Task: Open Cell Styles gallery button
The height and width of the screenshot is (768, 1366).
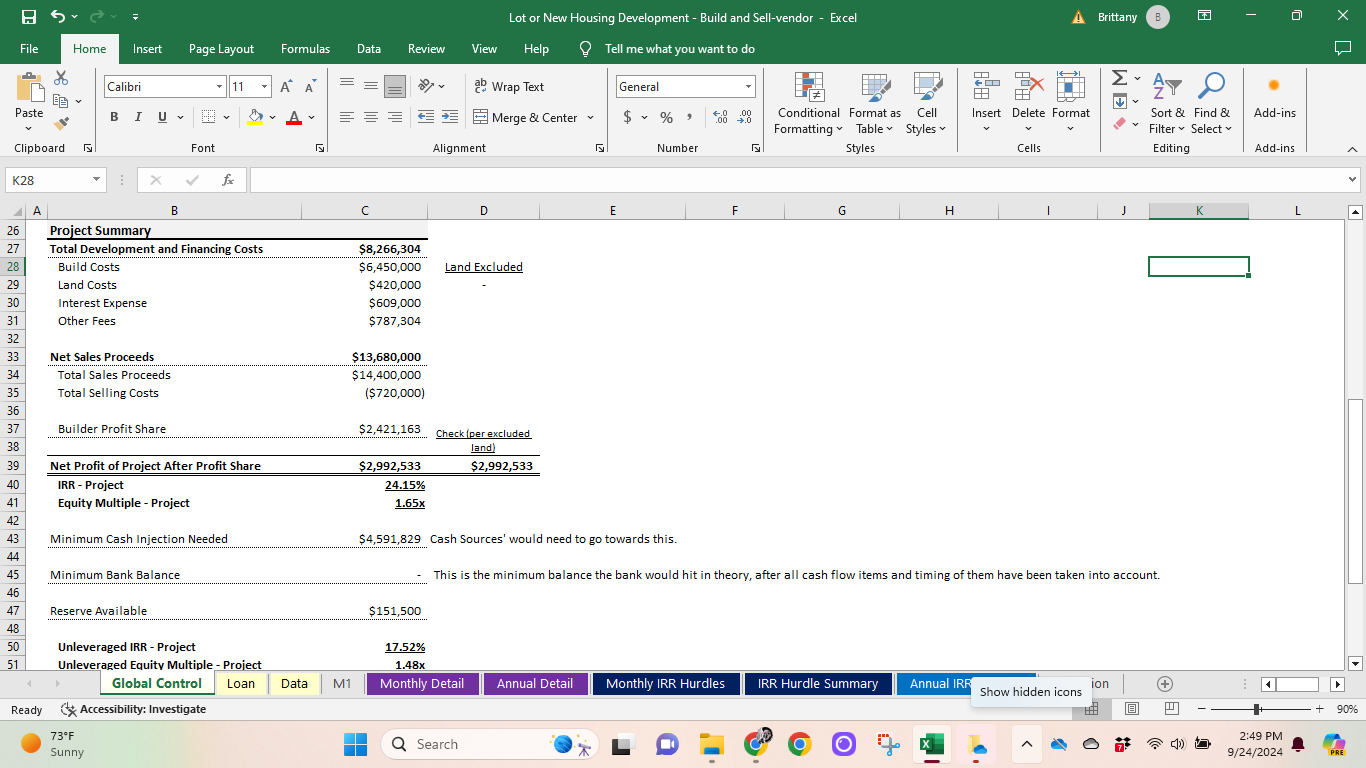Action: click(927, 103)
